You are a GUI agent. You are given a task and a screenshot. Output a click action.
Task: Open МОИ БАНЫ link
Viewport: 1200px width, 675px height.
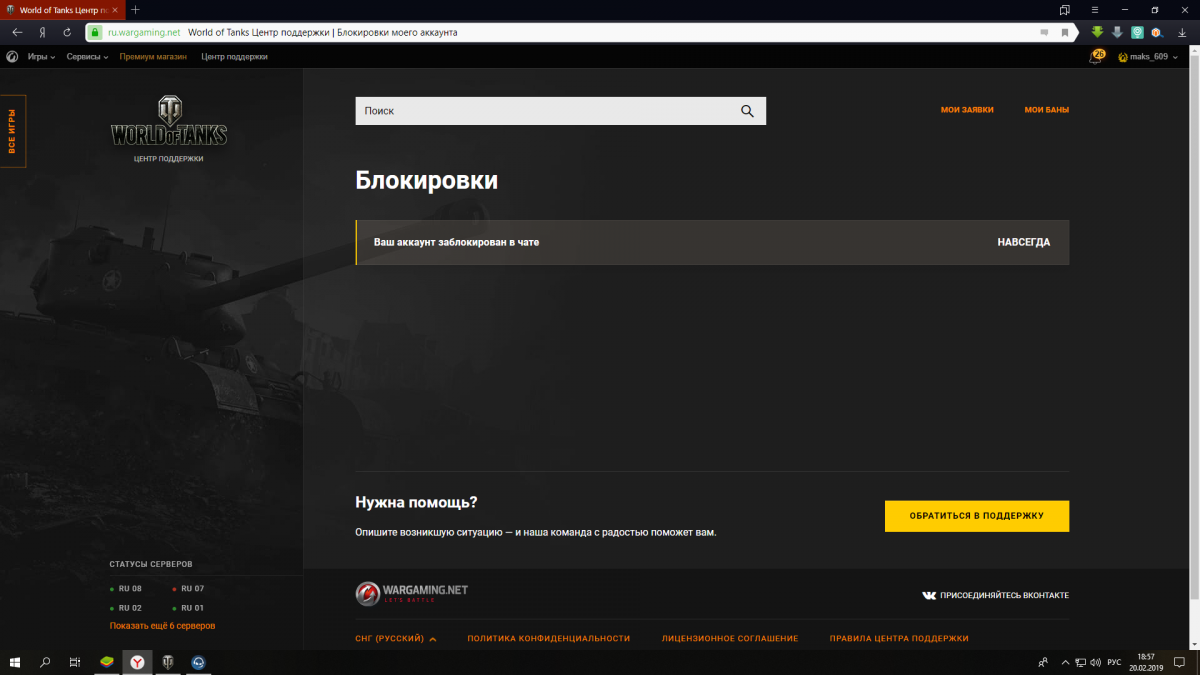(1047, 110)
